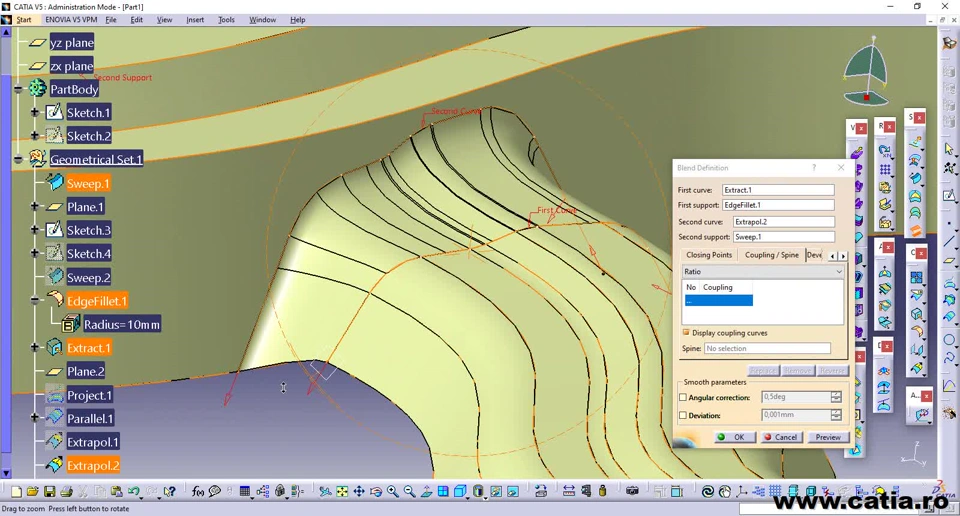Open the Formula f(x) tool
960x516 pixels.
197,491
